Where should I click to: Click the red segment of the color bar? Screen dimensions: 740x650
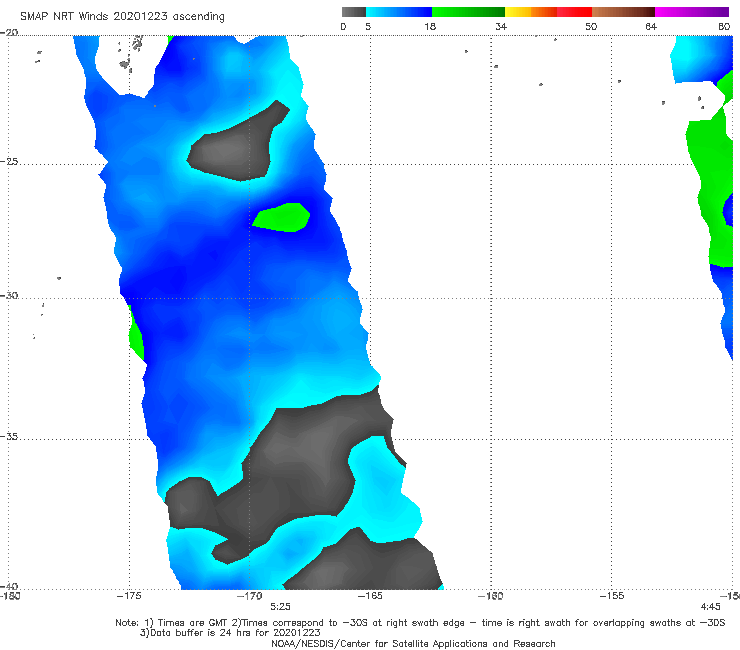pos(574,12)
